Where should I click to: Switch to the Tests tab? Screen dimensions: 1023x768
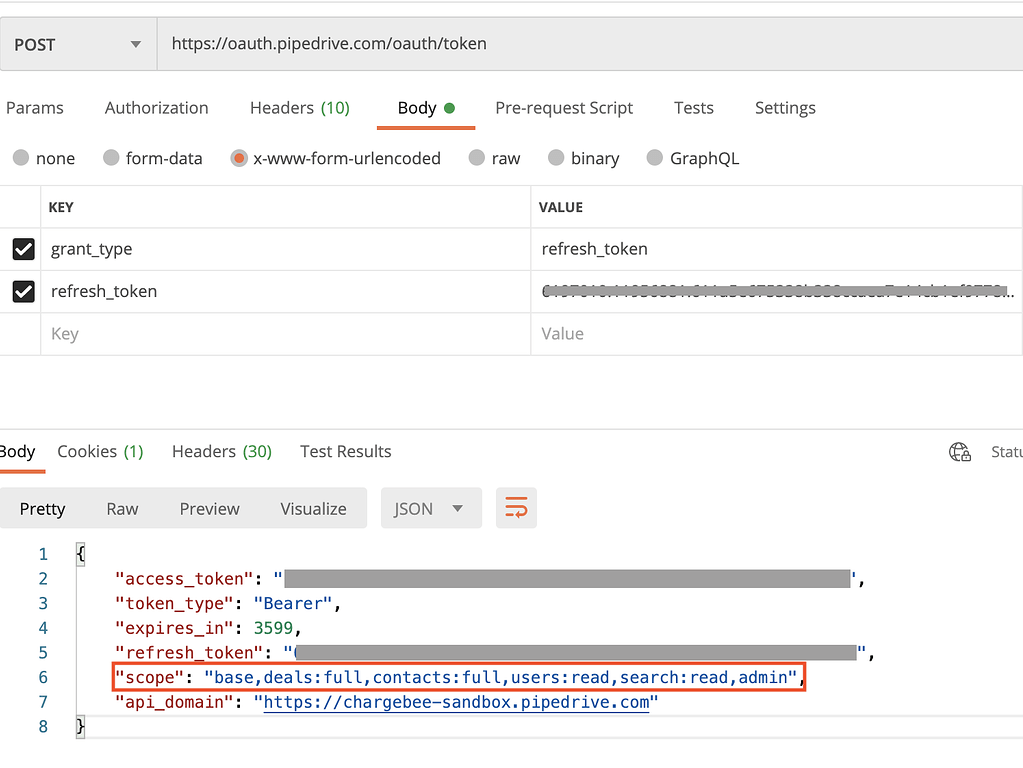click(694, 107)
